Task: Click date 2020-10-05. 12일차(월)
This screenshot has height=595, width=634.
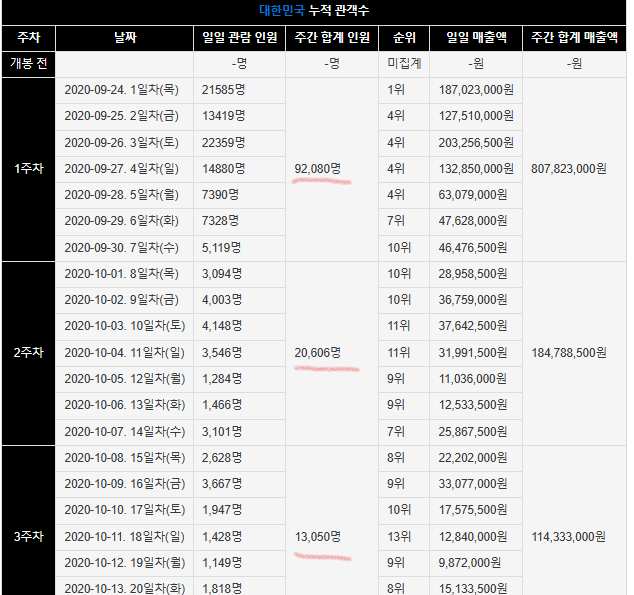Action: (125, 379)
